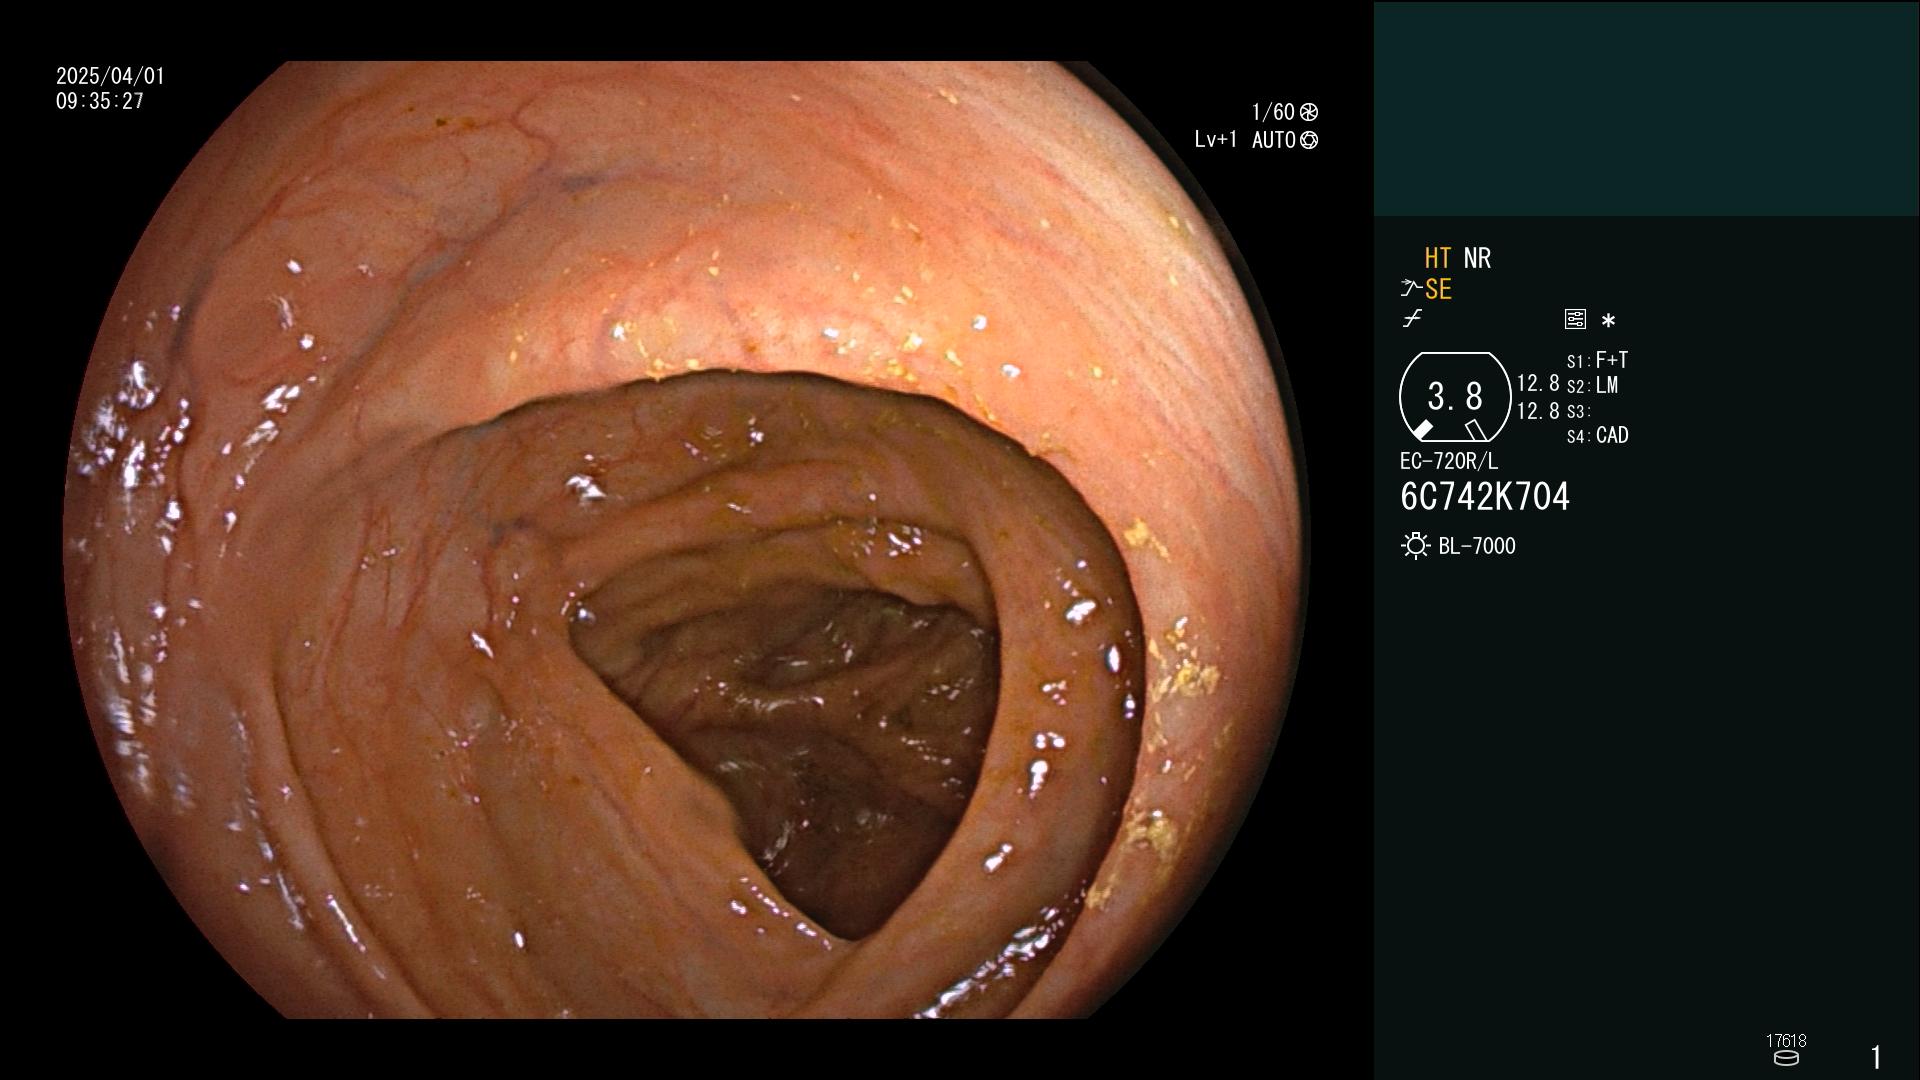1920x1080 pixels.
Task: Click the light source lamp icon
Action: point(1415,546)
